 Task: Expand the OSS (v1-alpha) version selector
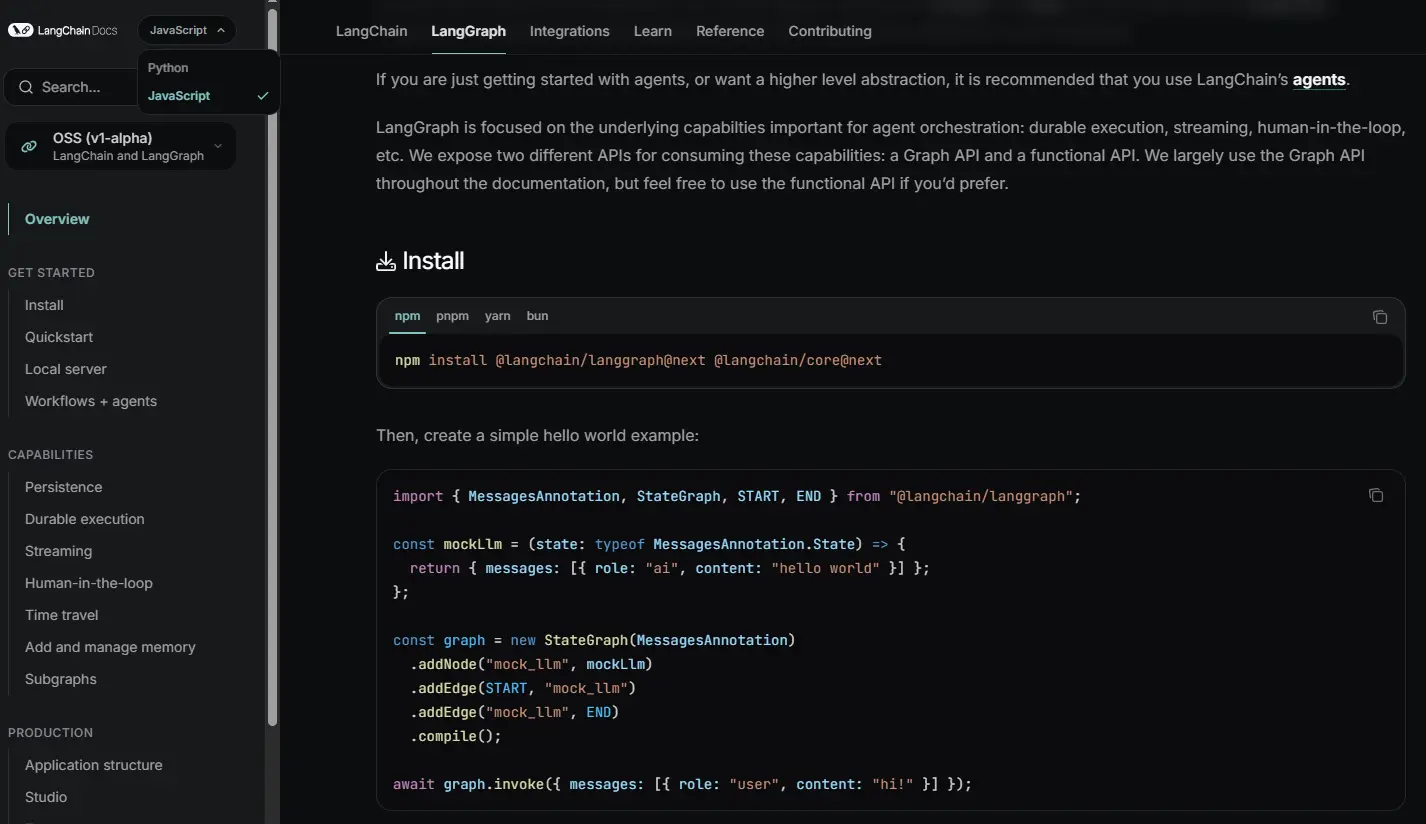click(218, 146)
